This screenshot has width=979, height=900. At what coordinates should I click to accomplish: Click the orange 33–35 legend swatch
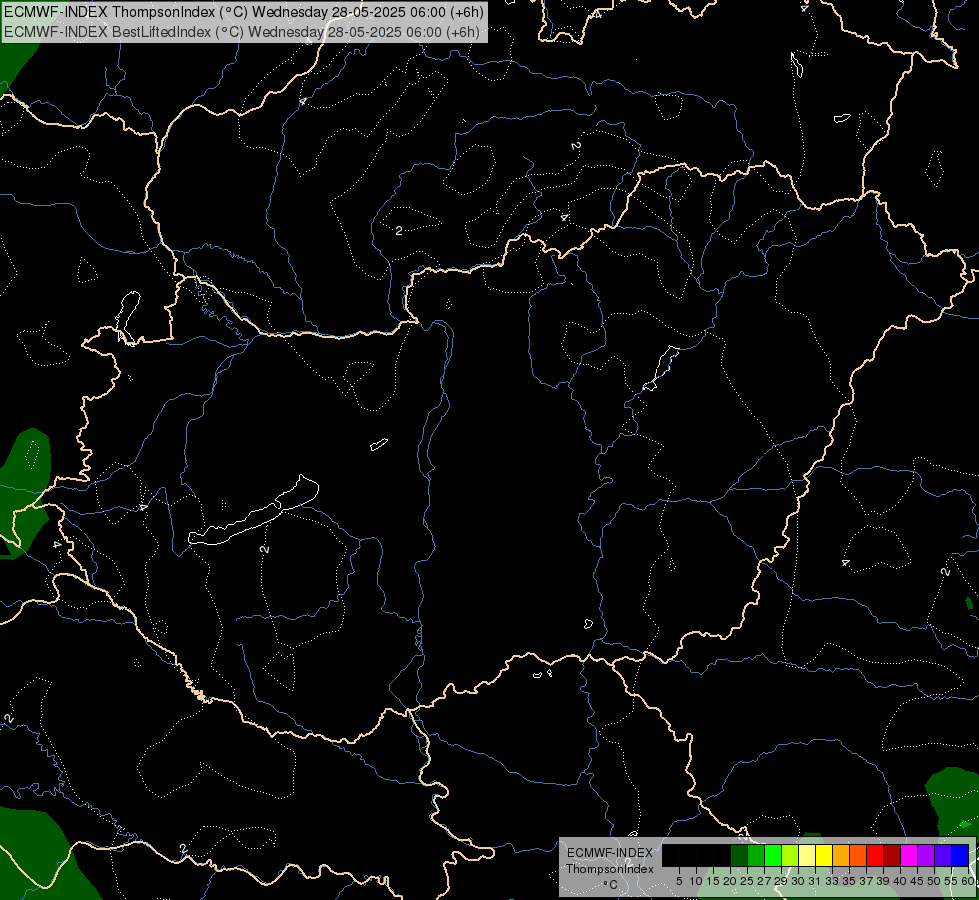click(x=841, y=855)
